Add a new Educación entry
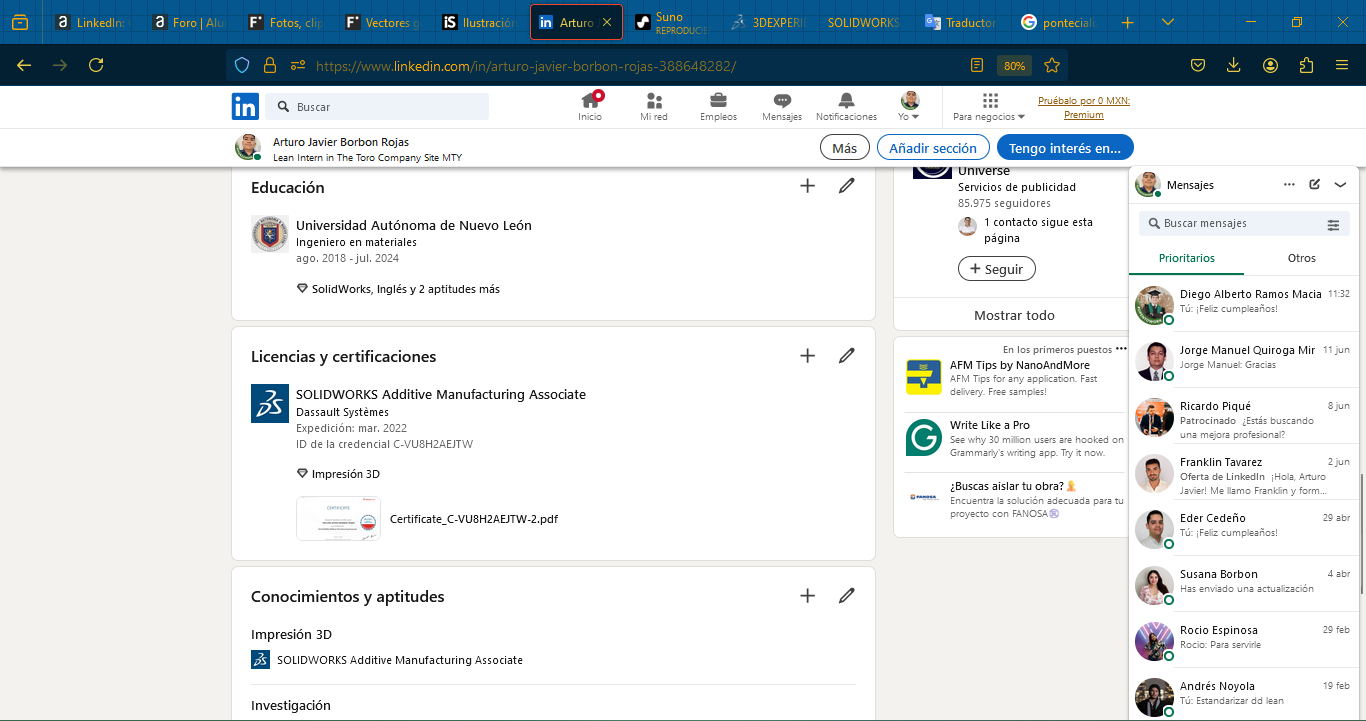 pyautogui.click(x=808, y=186)
